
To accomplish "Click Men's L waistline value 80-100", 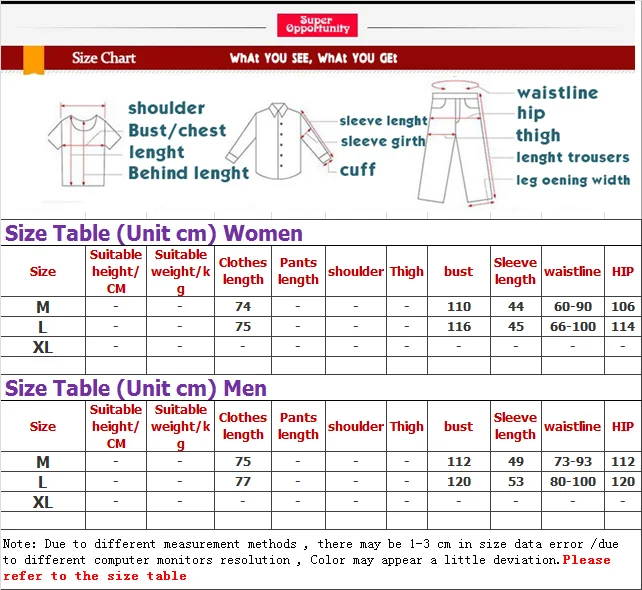I will (x=573, y=481).
